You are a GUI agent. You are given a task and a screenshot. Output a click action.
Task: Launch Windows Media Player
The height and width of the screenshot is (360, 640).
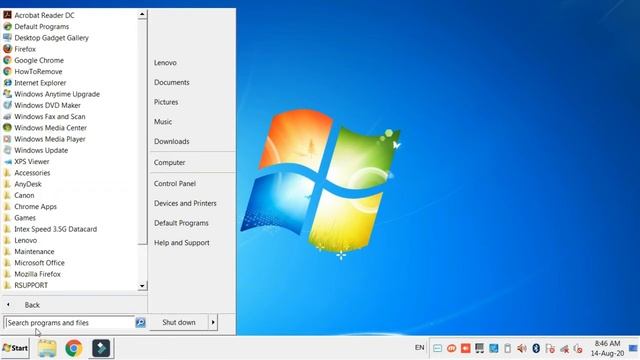point(44,139)
